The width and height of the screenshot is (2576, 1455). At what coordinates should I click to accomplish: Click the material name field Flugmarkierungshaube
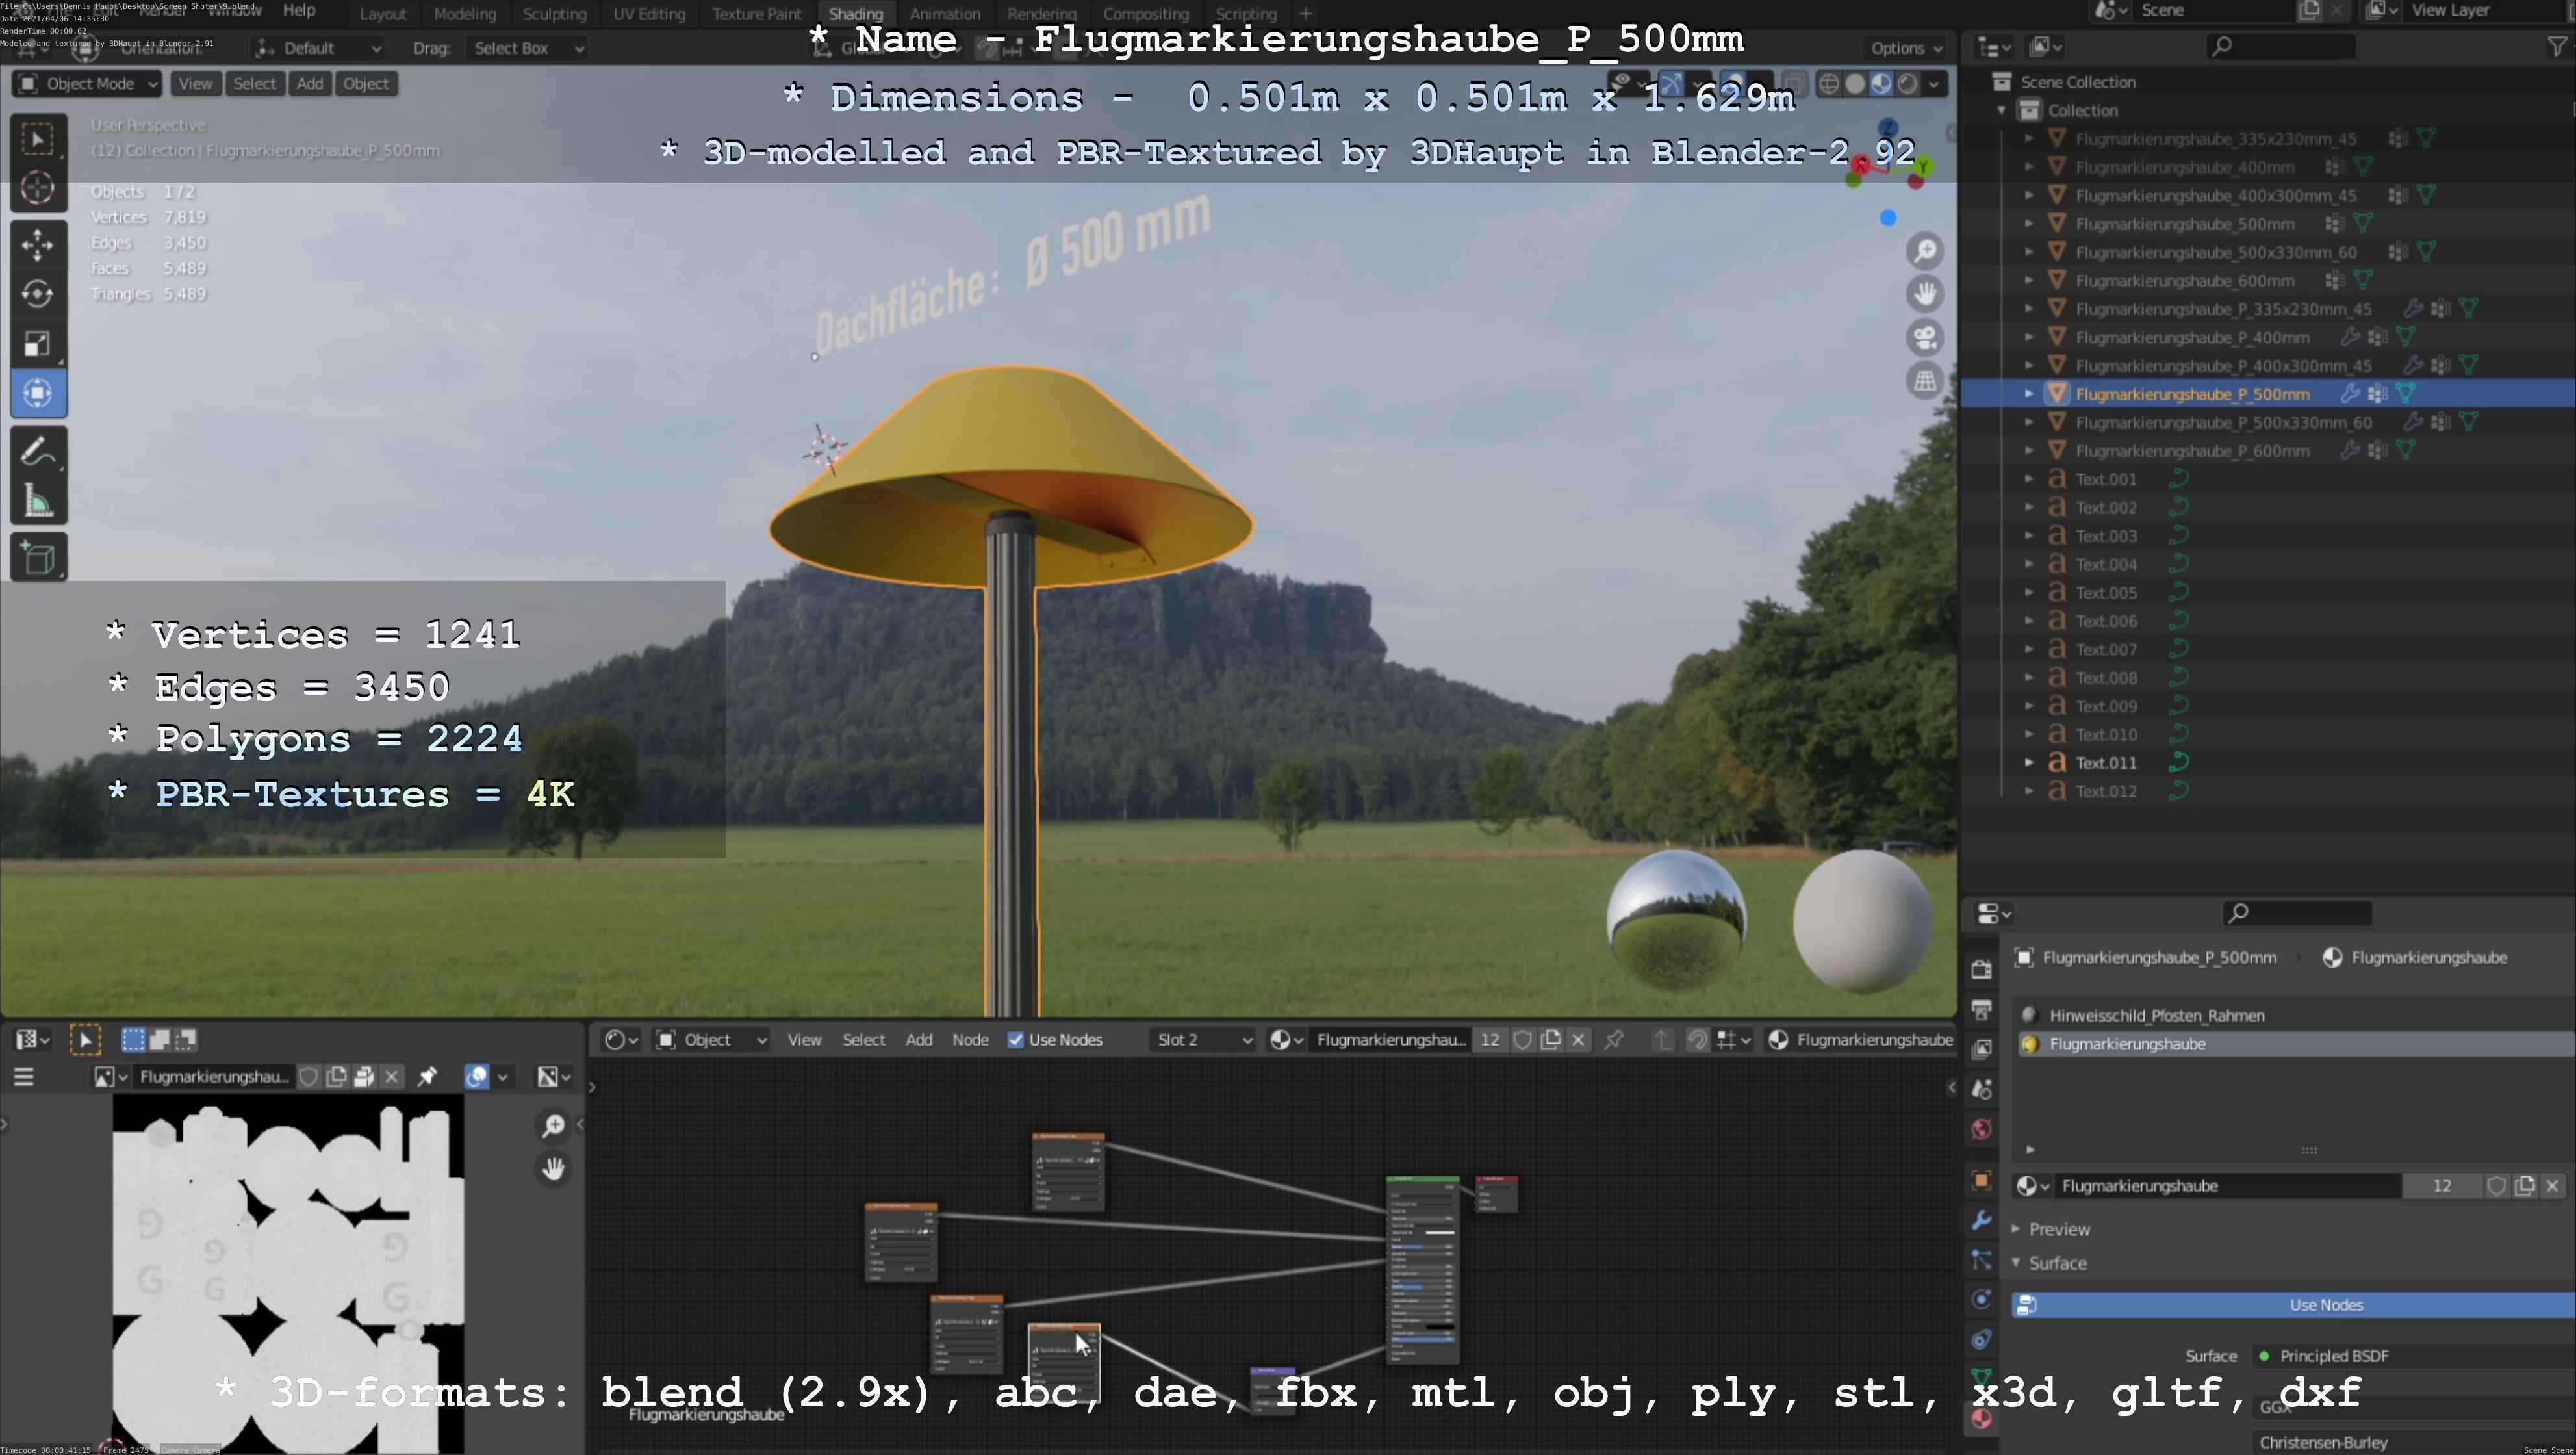point(2230,1186)
